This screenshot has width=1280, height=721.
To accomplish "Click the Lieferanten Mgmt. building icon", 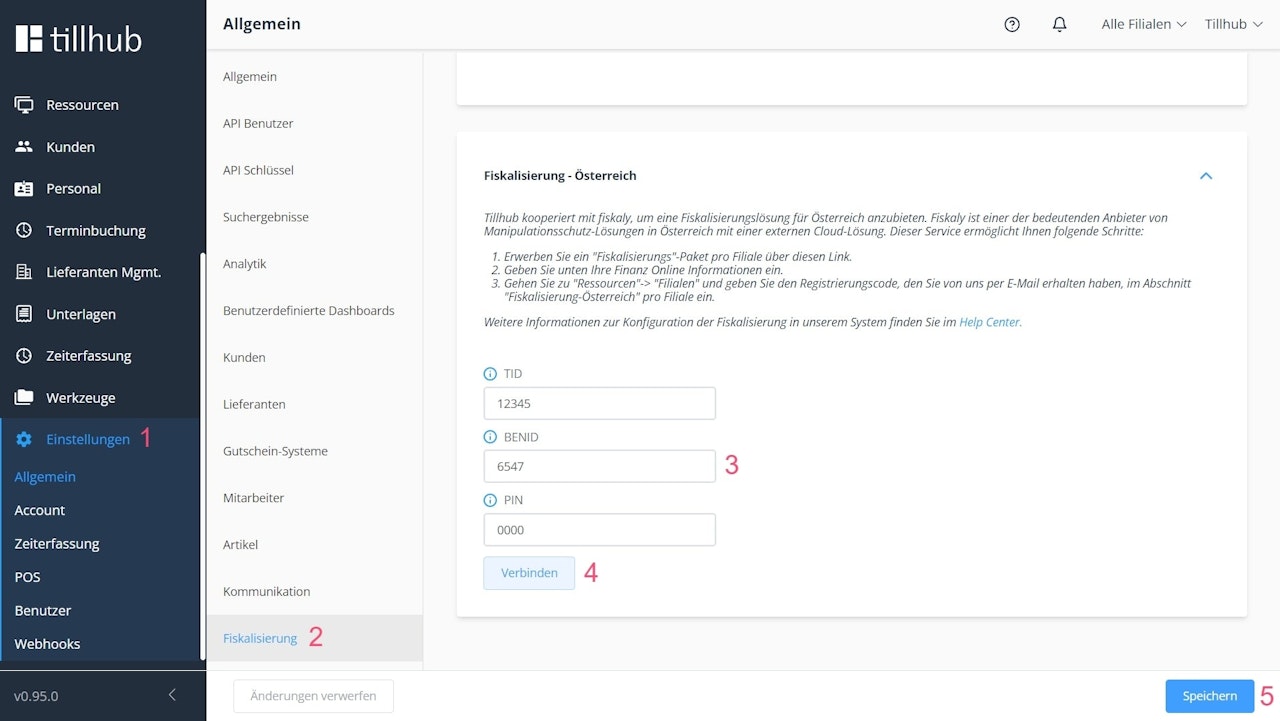I will point(24,272).
